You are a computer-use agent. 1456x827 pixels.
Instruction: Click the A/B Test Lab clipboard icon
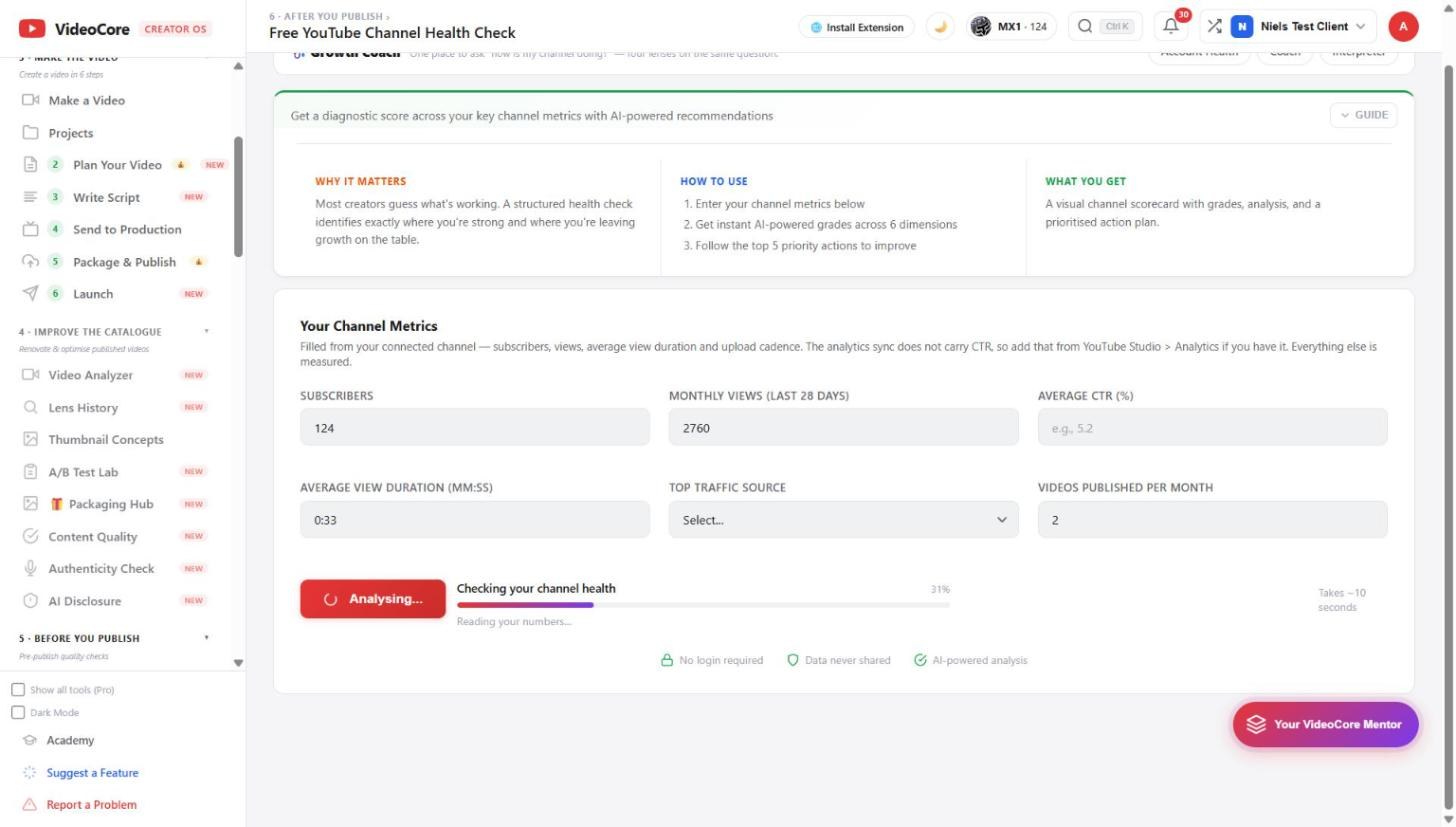coord(30,472)
